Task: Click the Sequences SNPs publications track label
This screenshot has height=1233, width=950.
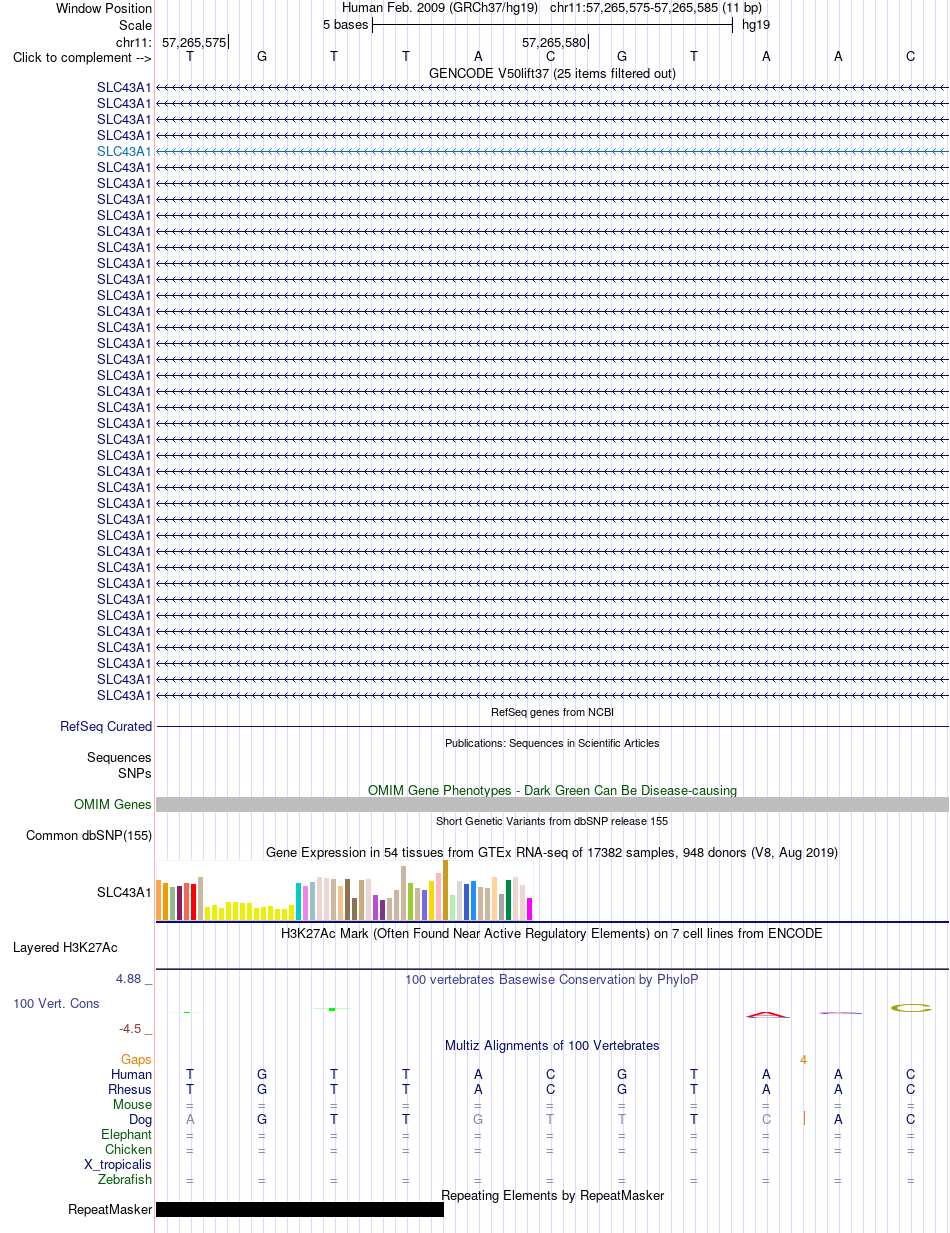Action: coord(119,765)
